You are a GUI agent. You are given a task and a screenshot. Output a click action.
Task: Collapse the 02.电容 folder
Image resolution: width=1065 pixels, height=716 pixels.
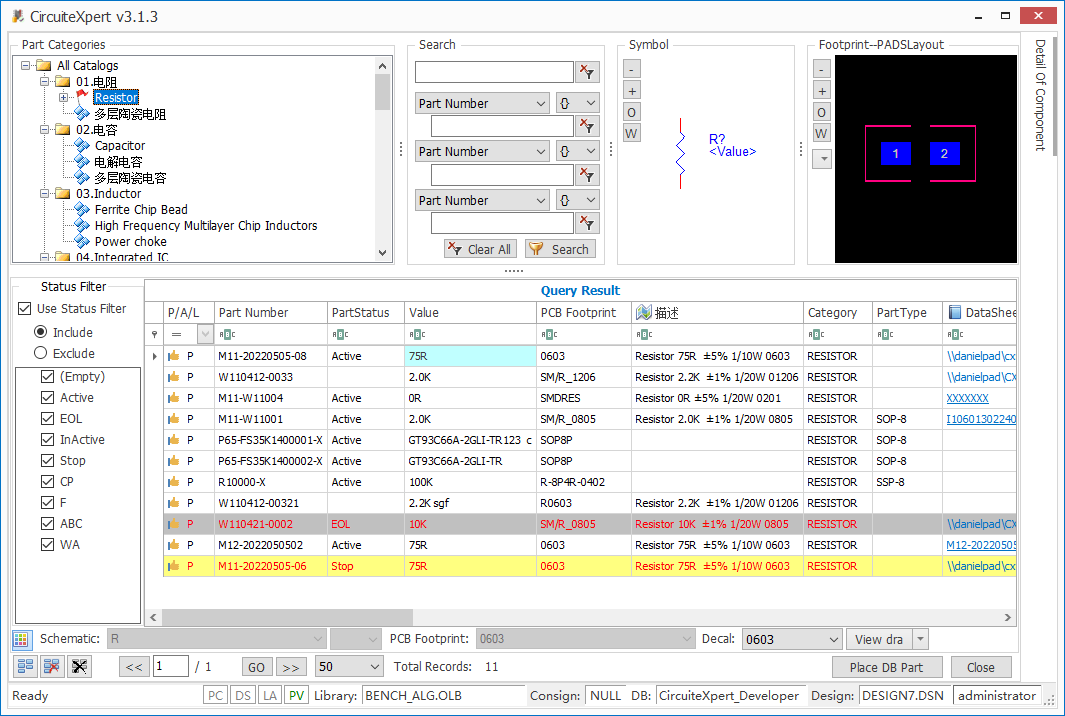45,130
